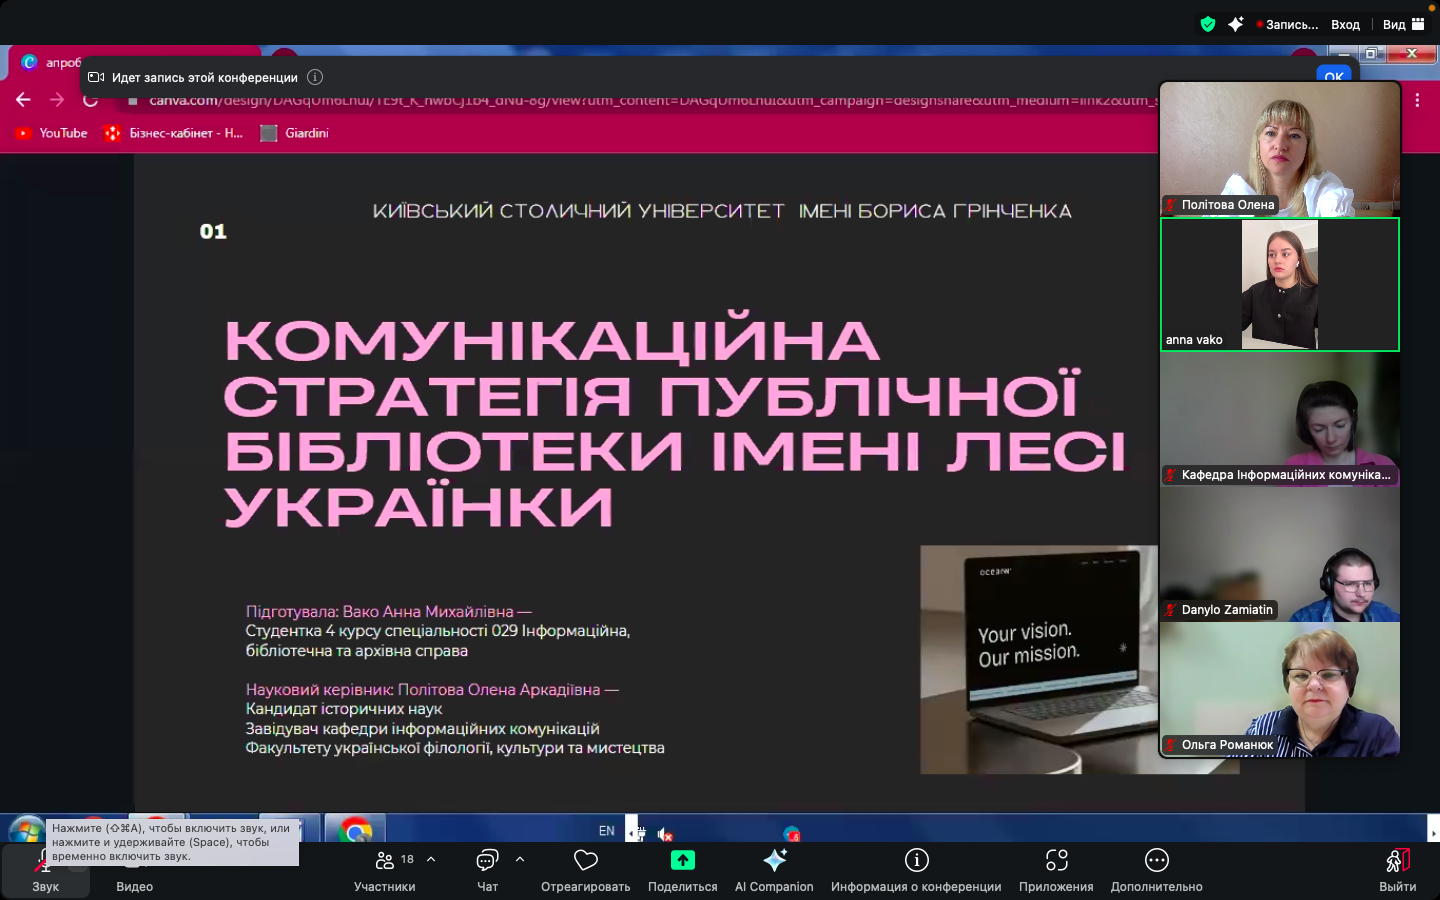Open the Вид view layout menu
The width and height of the screenshot is (1440, 900).
[1404, 24]
